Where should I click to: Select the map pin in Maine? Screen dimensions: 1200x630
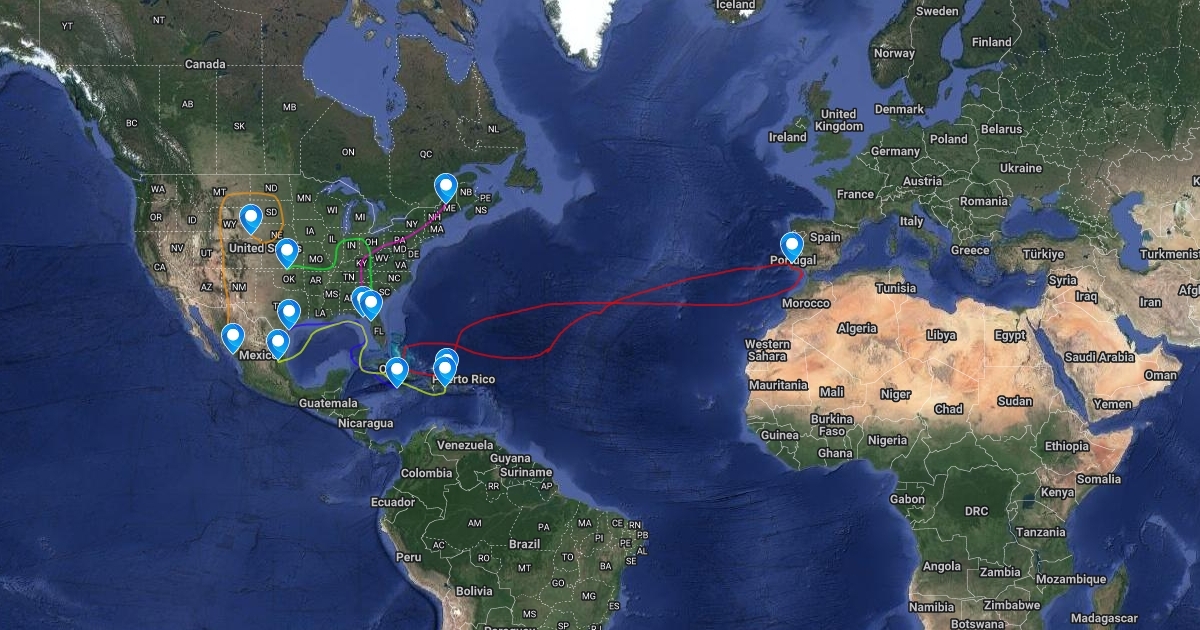(446, 187)
